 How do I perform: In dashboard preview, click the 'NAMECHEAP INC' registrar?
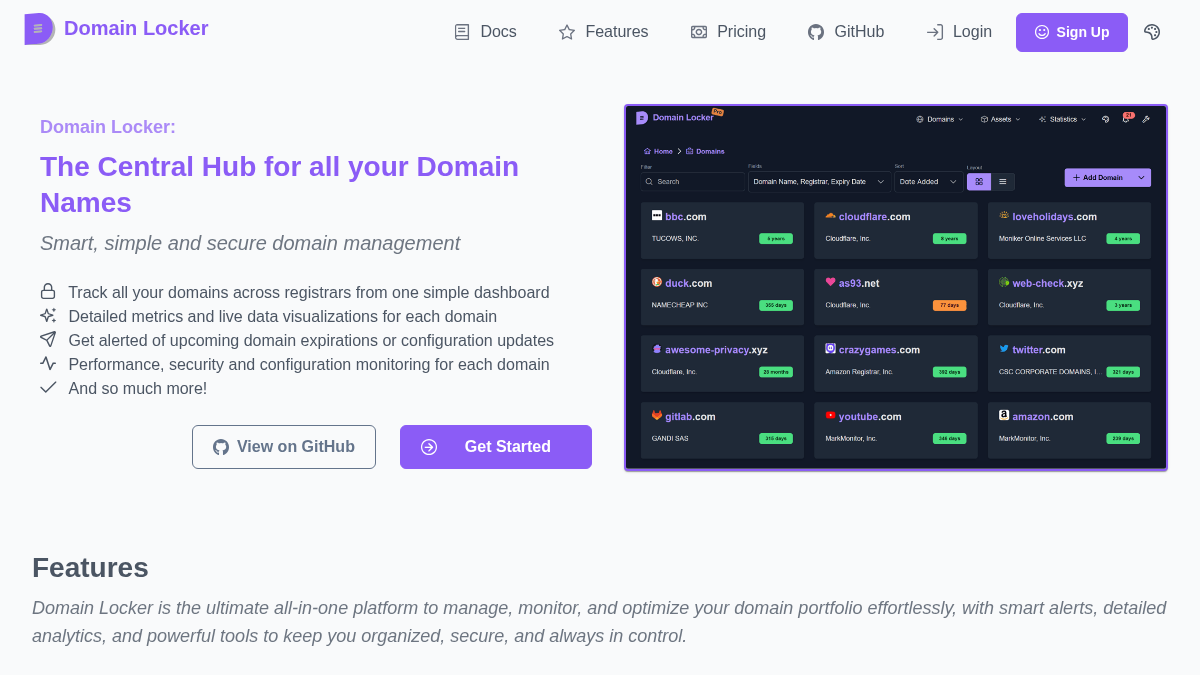point(680,305)
